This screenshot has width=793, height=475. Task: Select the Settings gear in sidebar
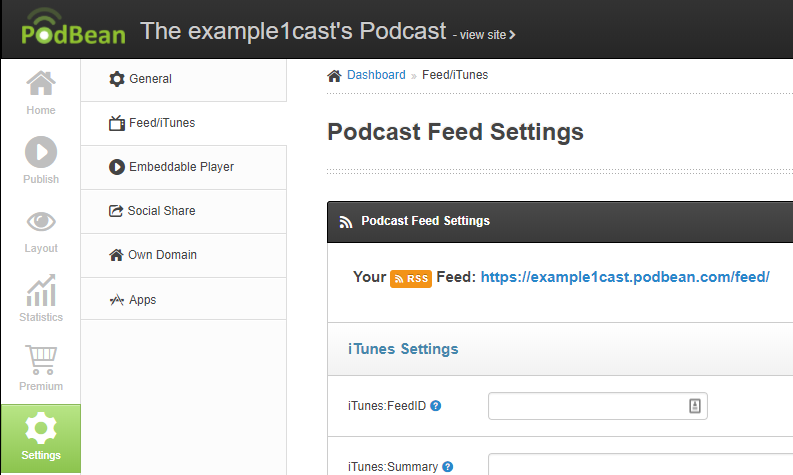coord(41,438)
